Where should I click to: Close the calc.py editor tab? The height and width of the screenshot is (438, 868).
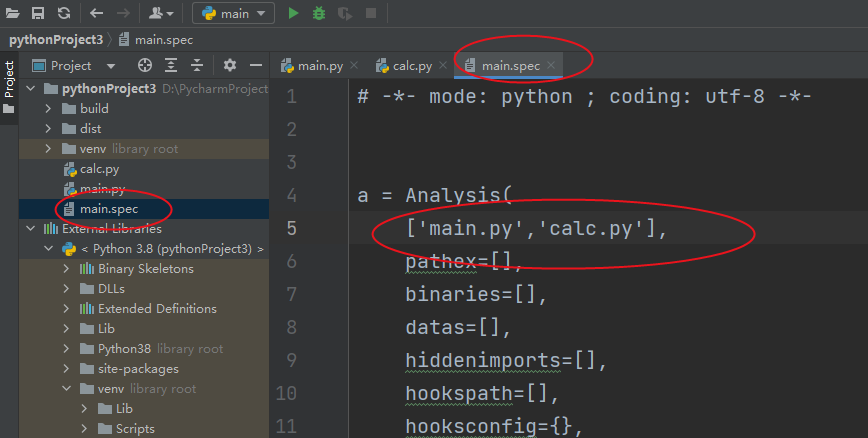[443, 65]
